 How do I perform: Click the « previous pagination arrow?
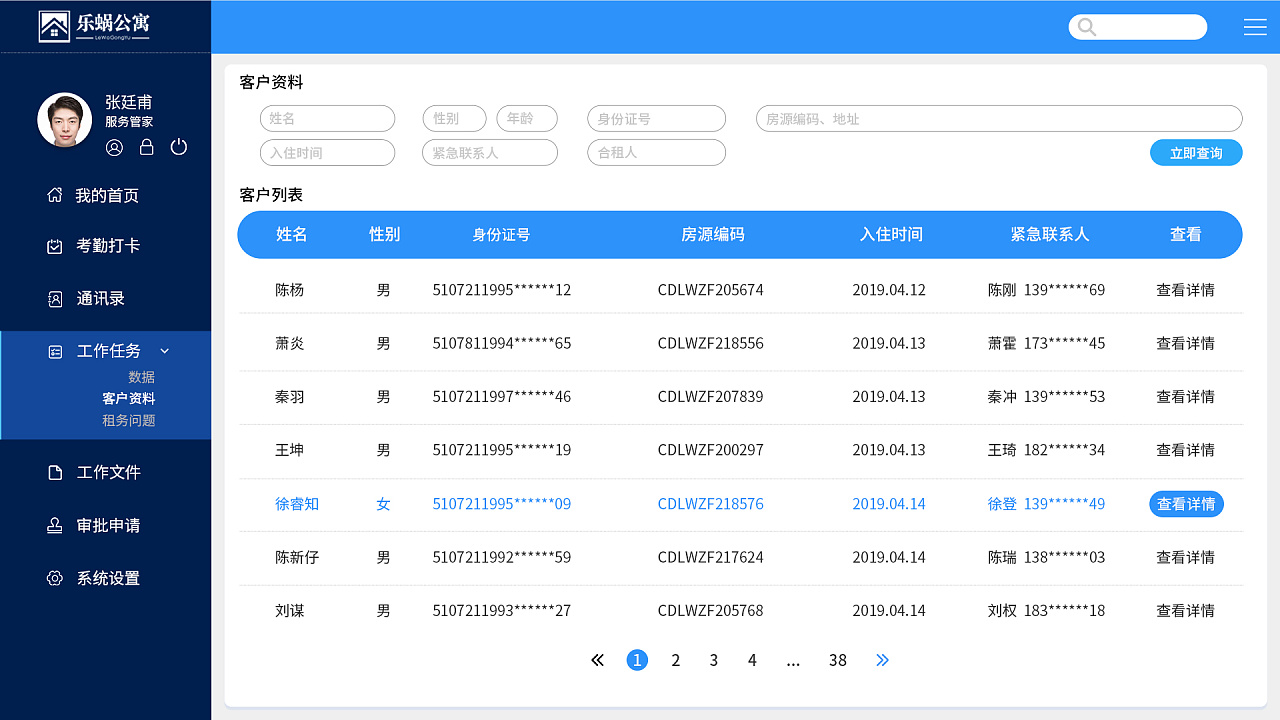[x=597, y=660]
